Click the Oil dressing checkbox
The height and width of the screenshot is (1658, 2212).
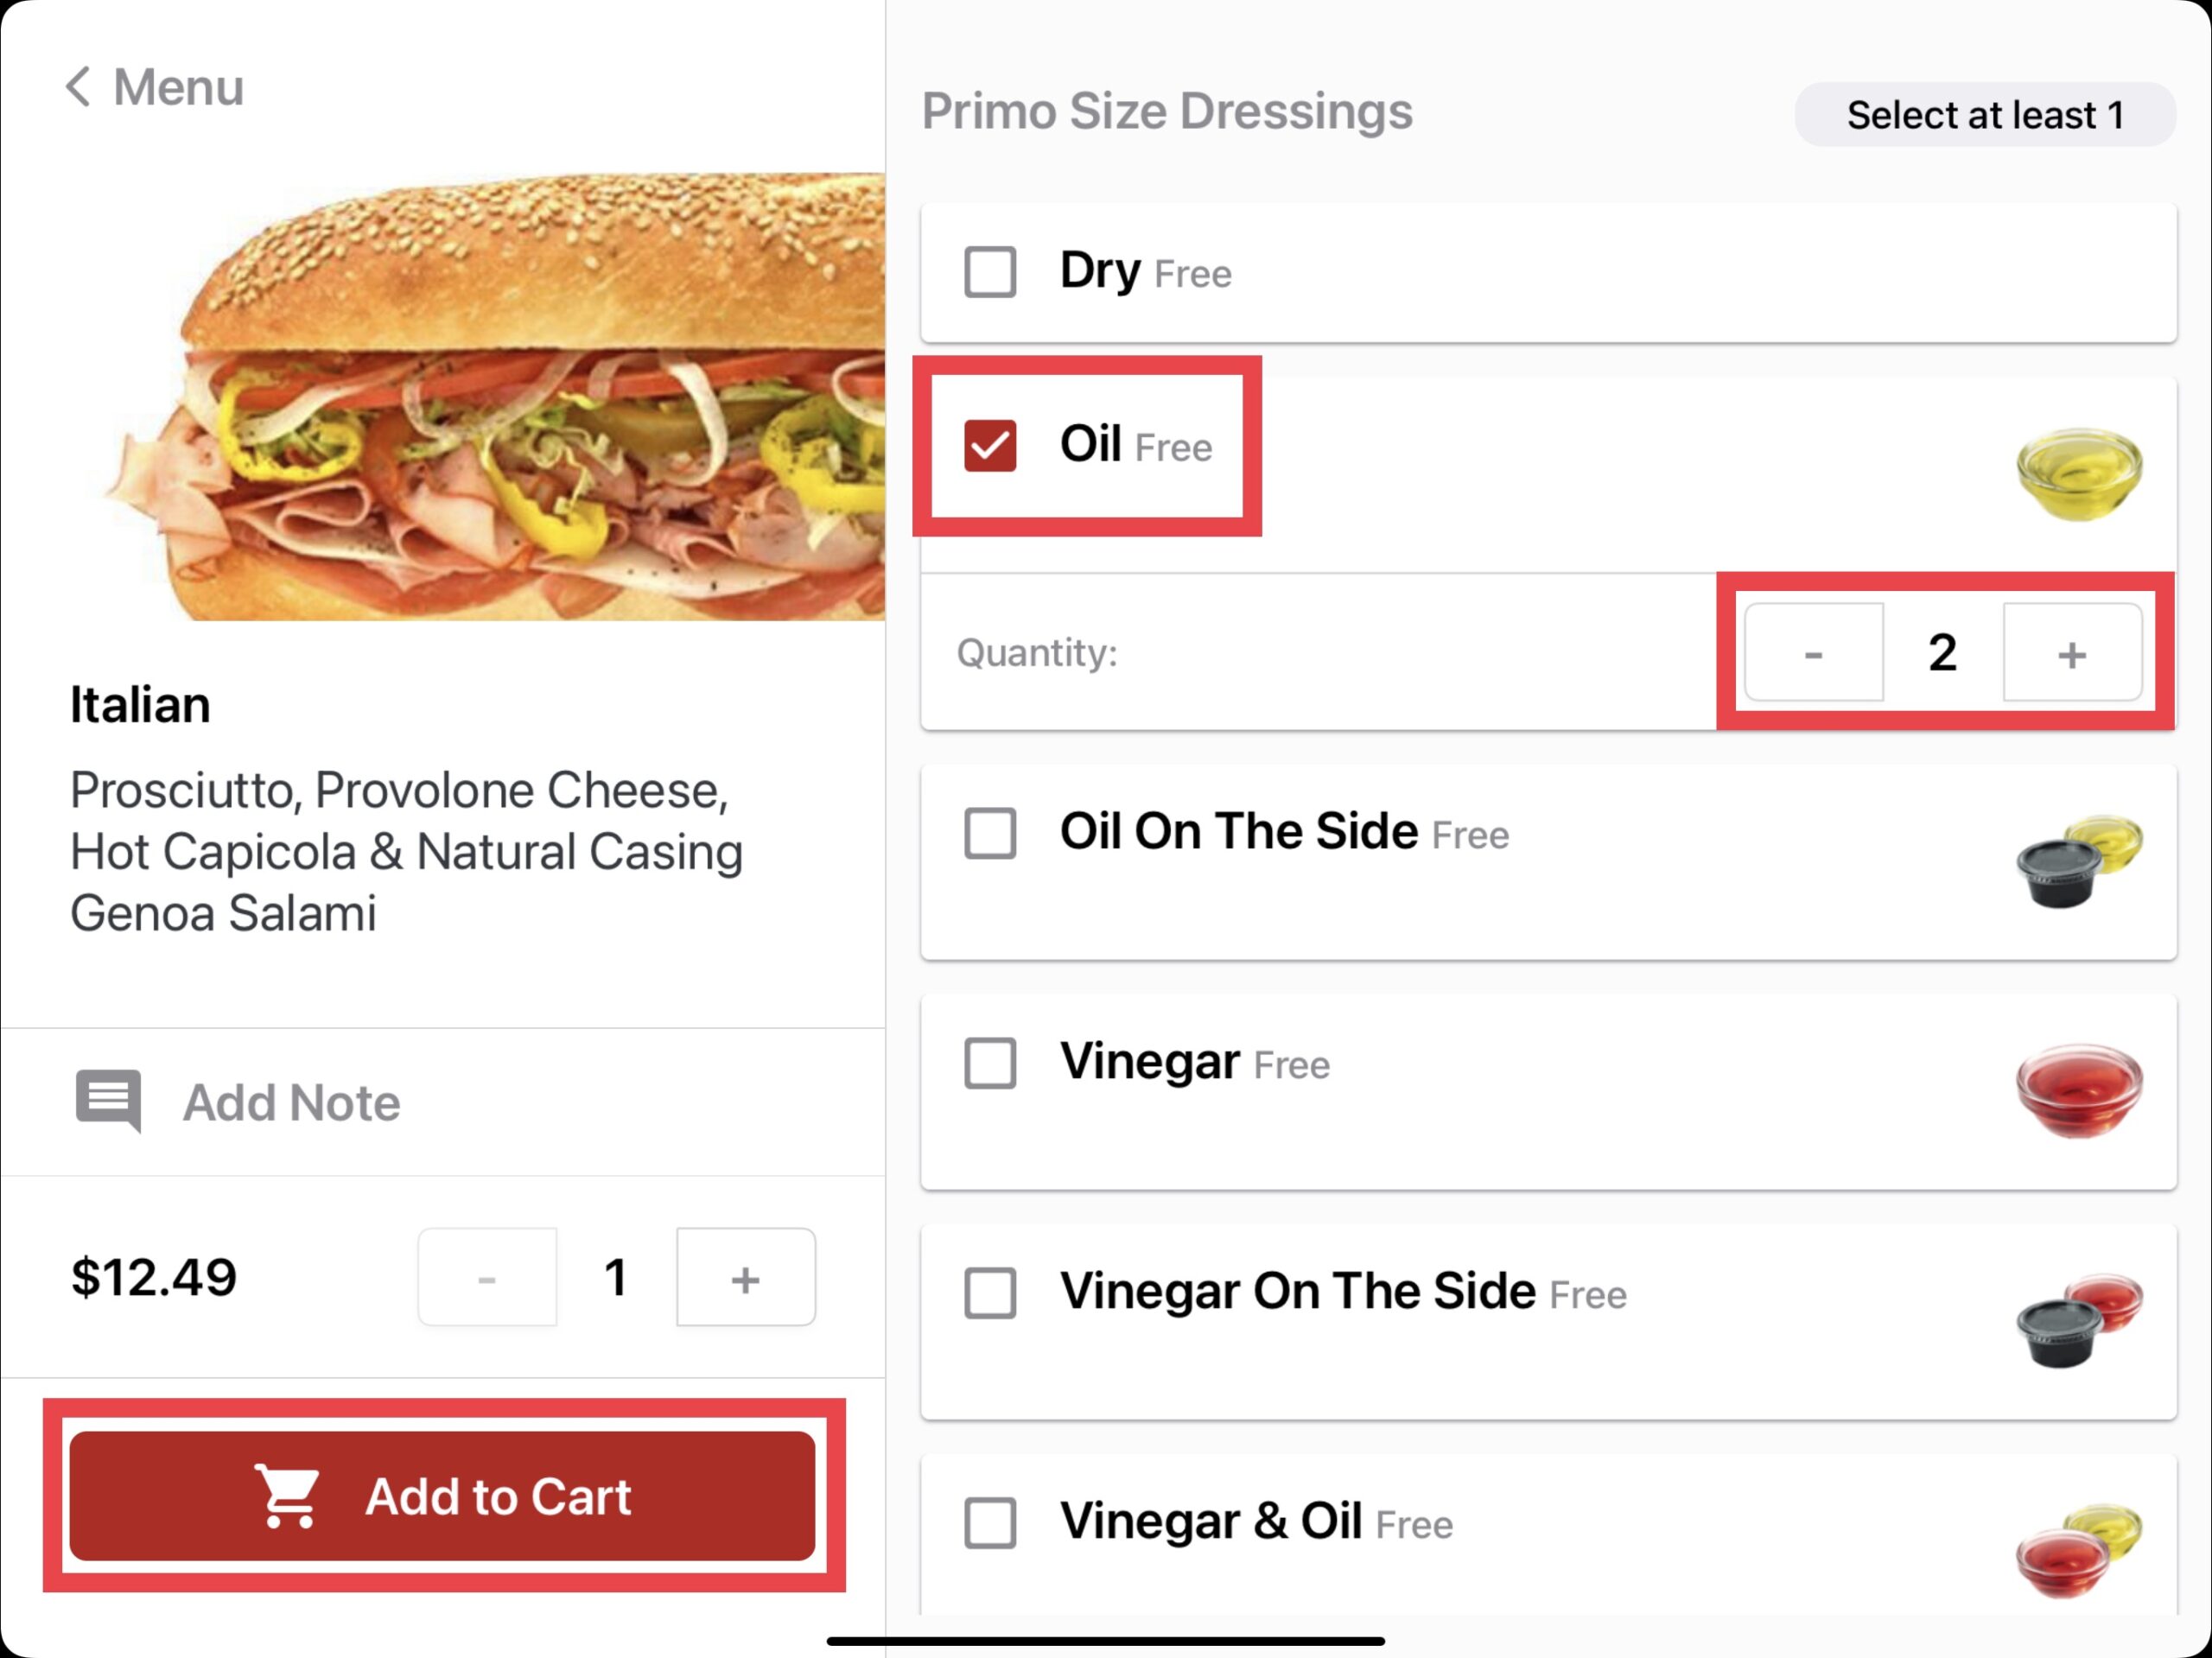pyautogui.click(x=989, y=446)
